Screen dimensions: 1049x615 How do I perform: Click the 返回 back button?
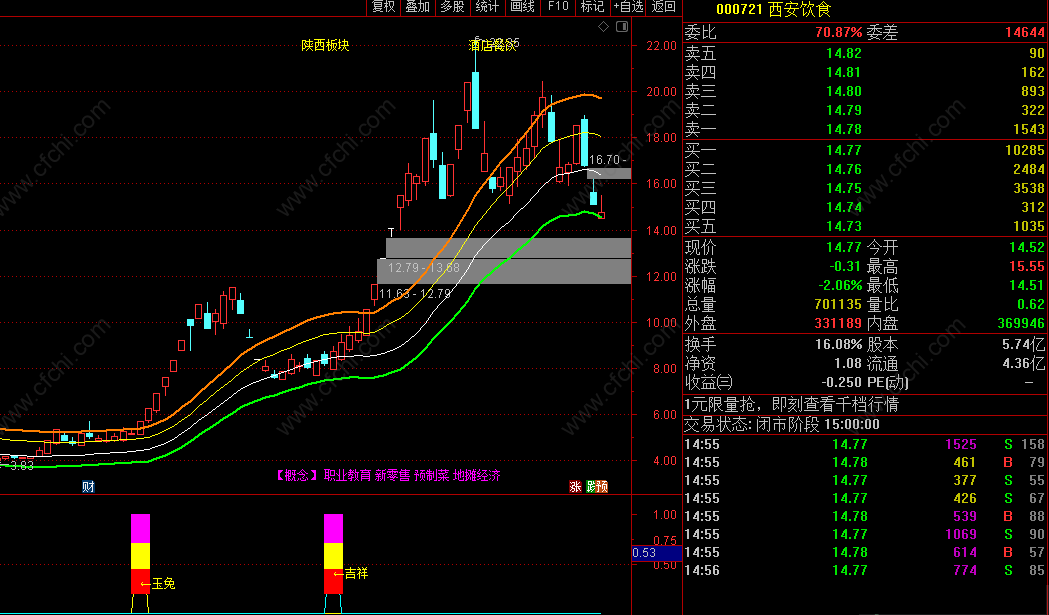(664, 7)
